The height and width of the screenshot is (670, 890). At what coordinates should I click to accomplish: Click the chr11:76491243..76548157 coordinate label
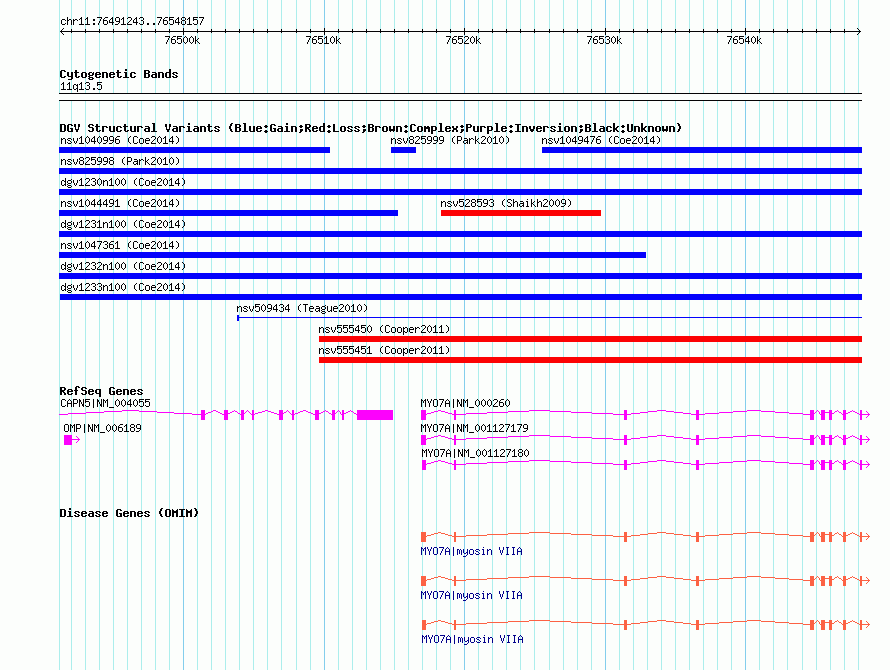click(132, 21)
